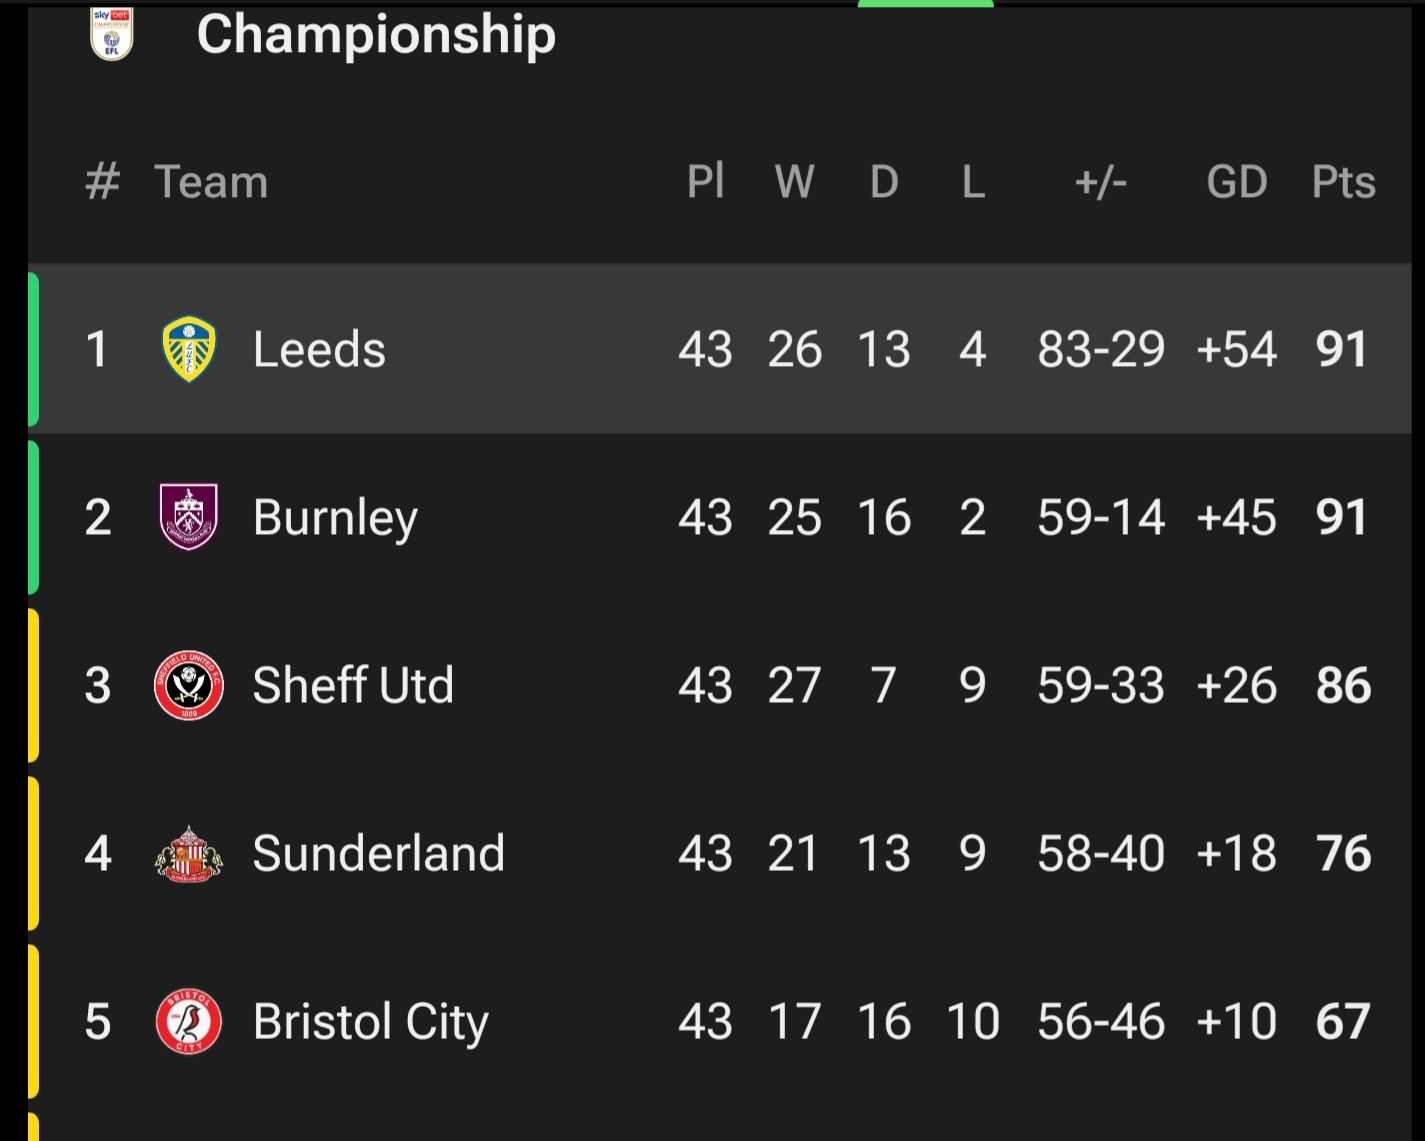Click the EFL Championship league logo

pyautogui.click(x=112, y=34)
